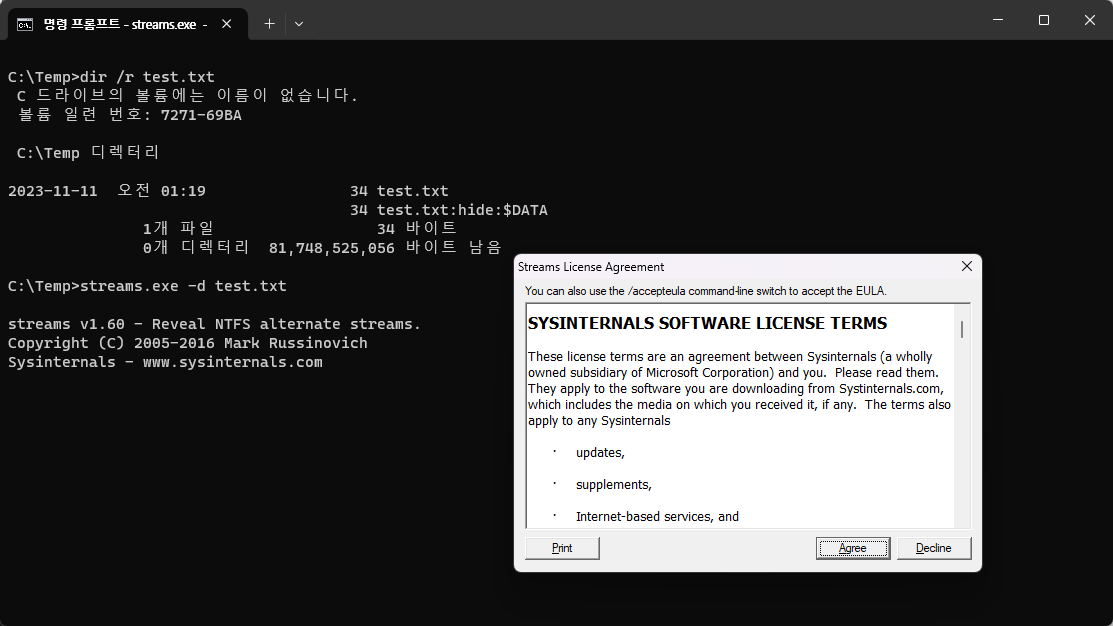
Task: Click the license text scrollbar thumb
Action: pos(962,329)
